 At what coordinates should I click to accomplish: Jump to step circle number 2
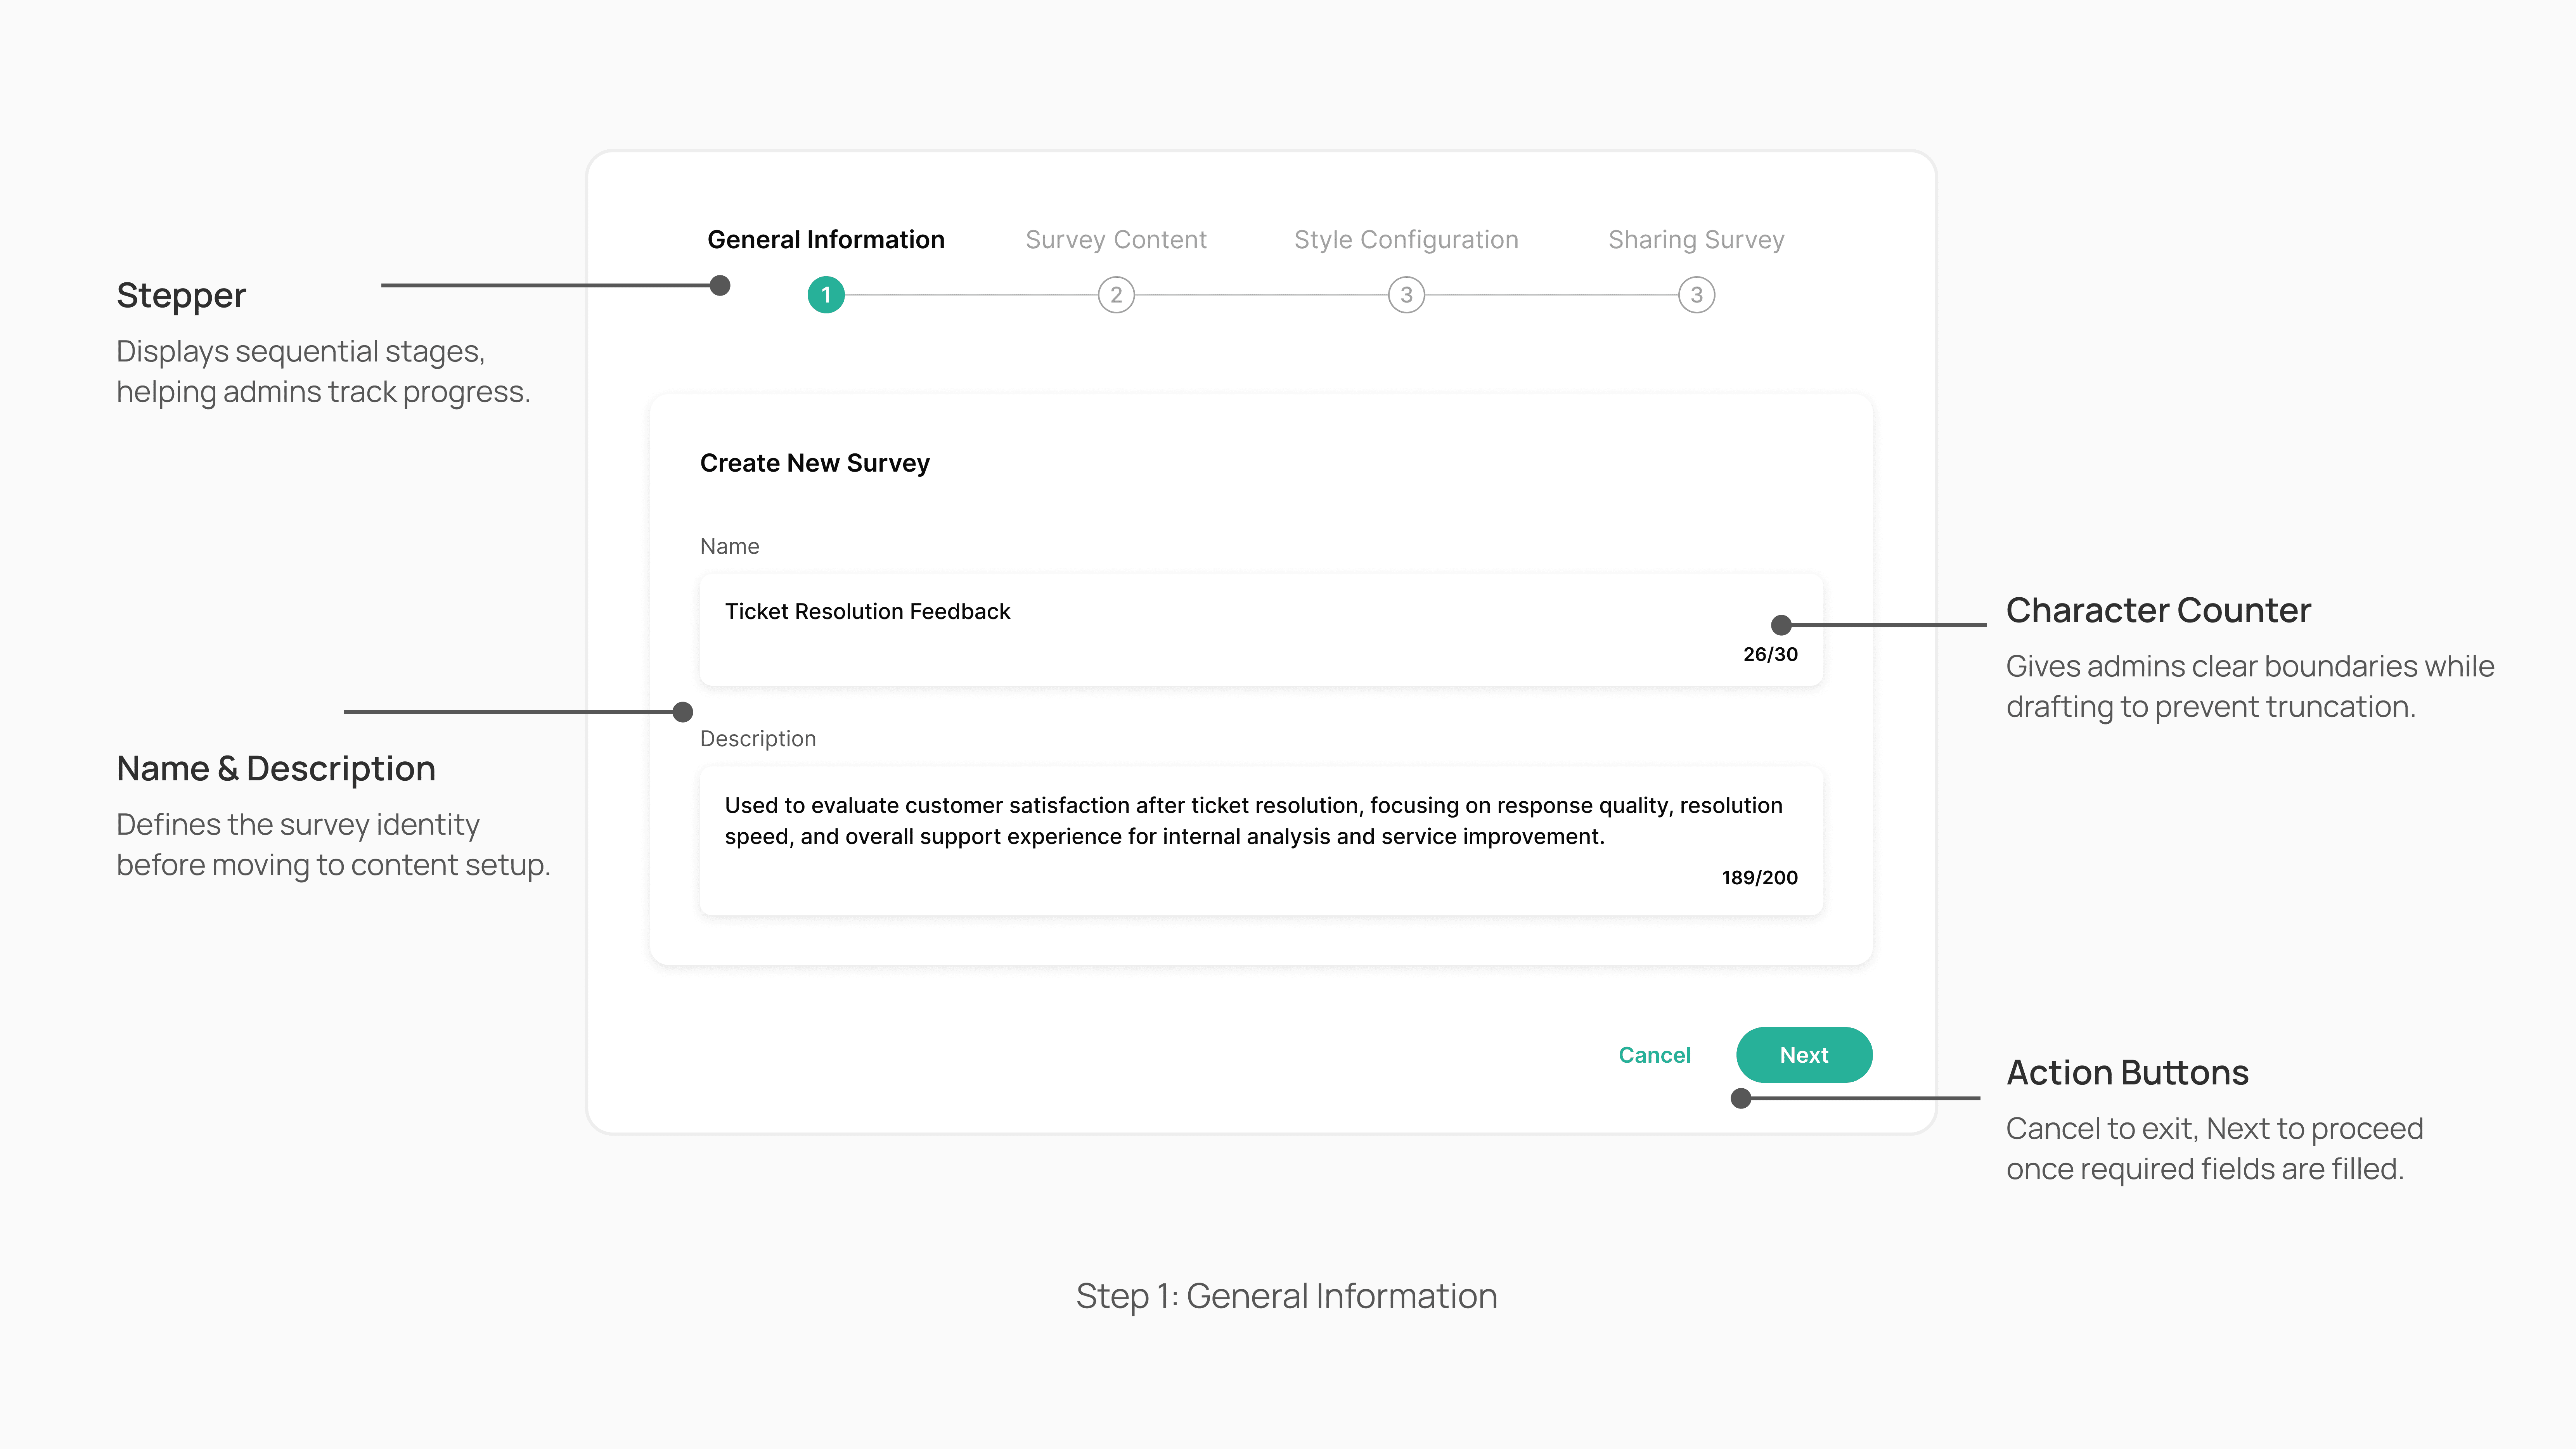[1116, 295]
